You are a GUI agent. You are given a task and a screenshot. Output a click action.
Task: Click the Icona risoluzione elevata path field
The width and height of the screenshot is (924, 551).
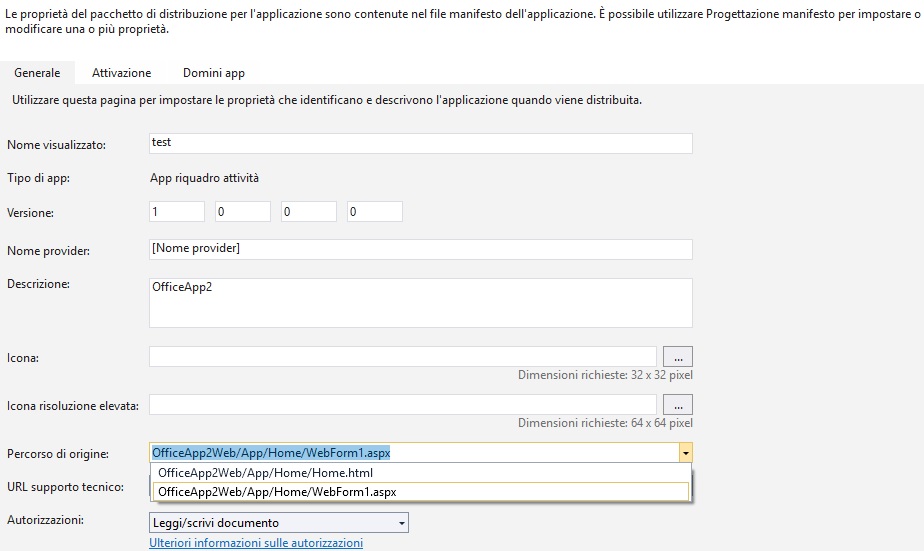402,405
